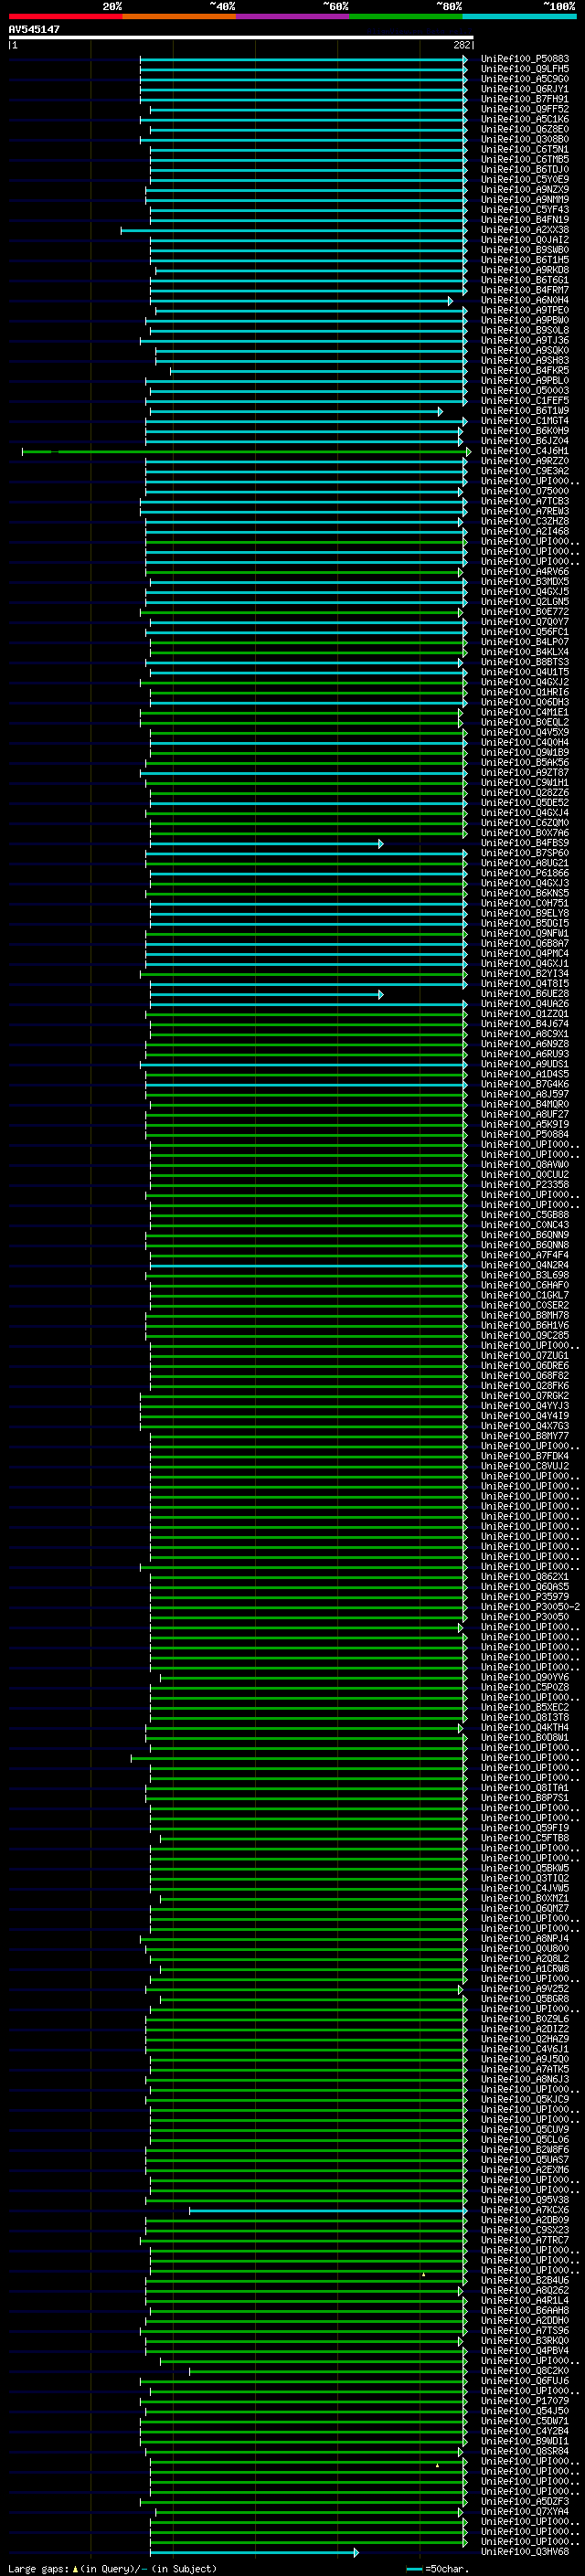Open hit UniRef100_C5DW71
585x2576 pixels.
pyautogui.click(x=525, y=2421)
